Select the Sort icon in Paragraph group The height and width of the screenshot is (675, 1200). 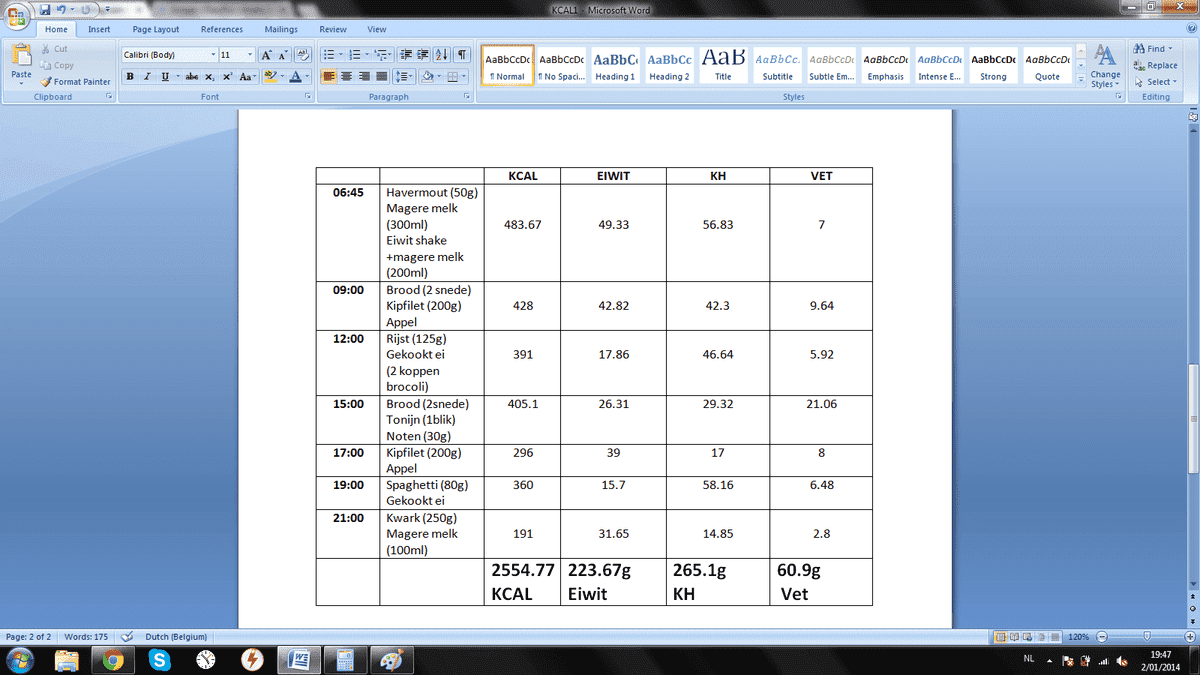click(x=443, y=55)
